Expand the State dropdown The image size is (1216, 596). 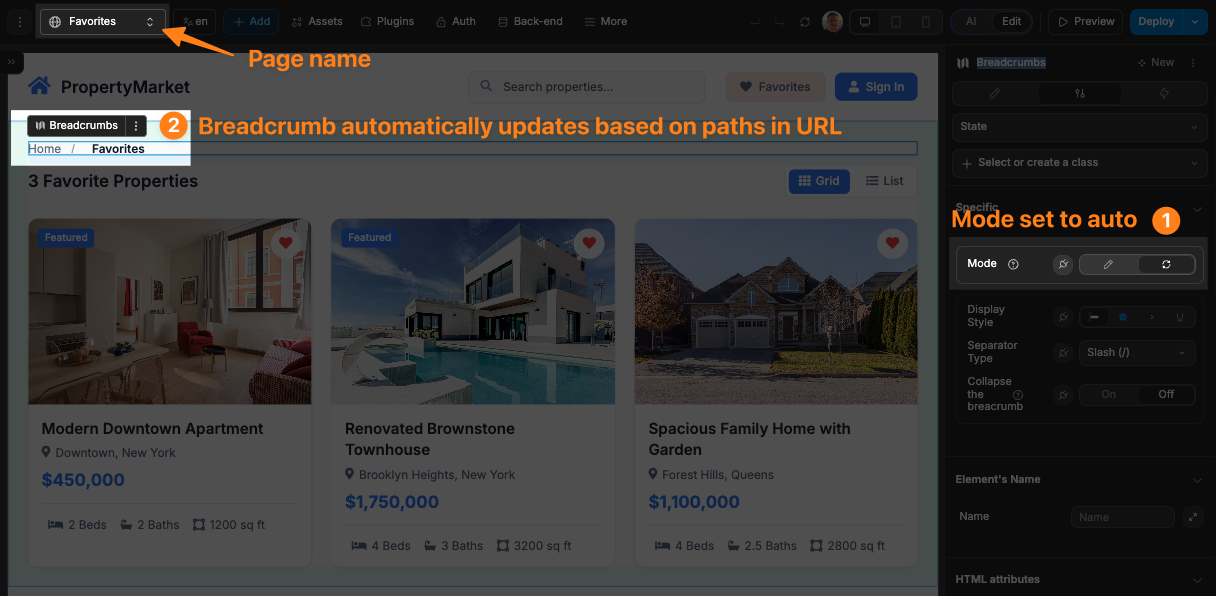pyautogui.click(x=1076, y=127)
